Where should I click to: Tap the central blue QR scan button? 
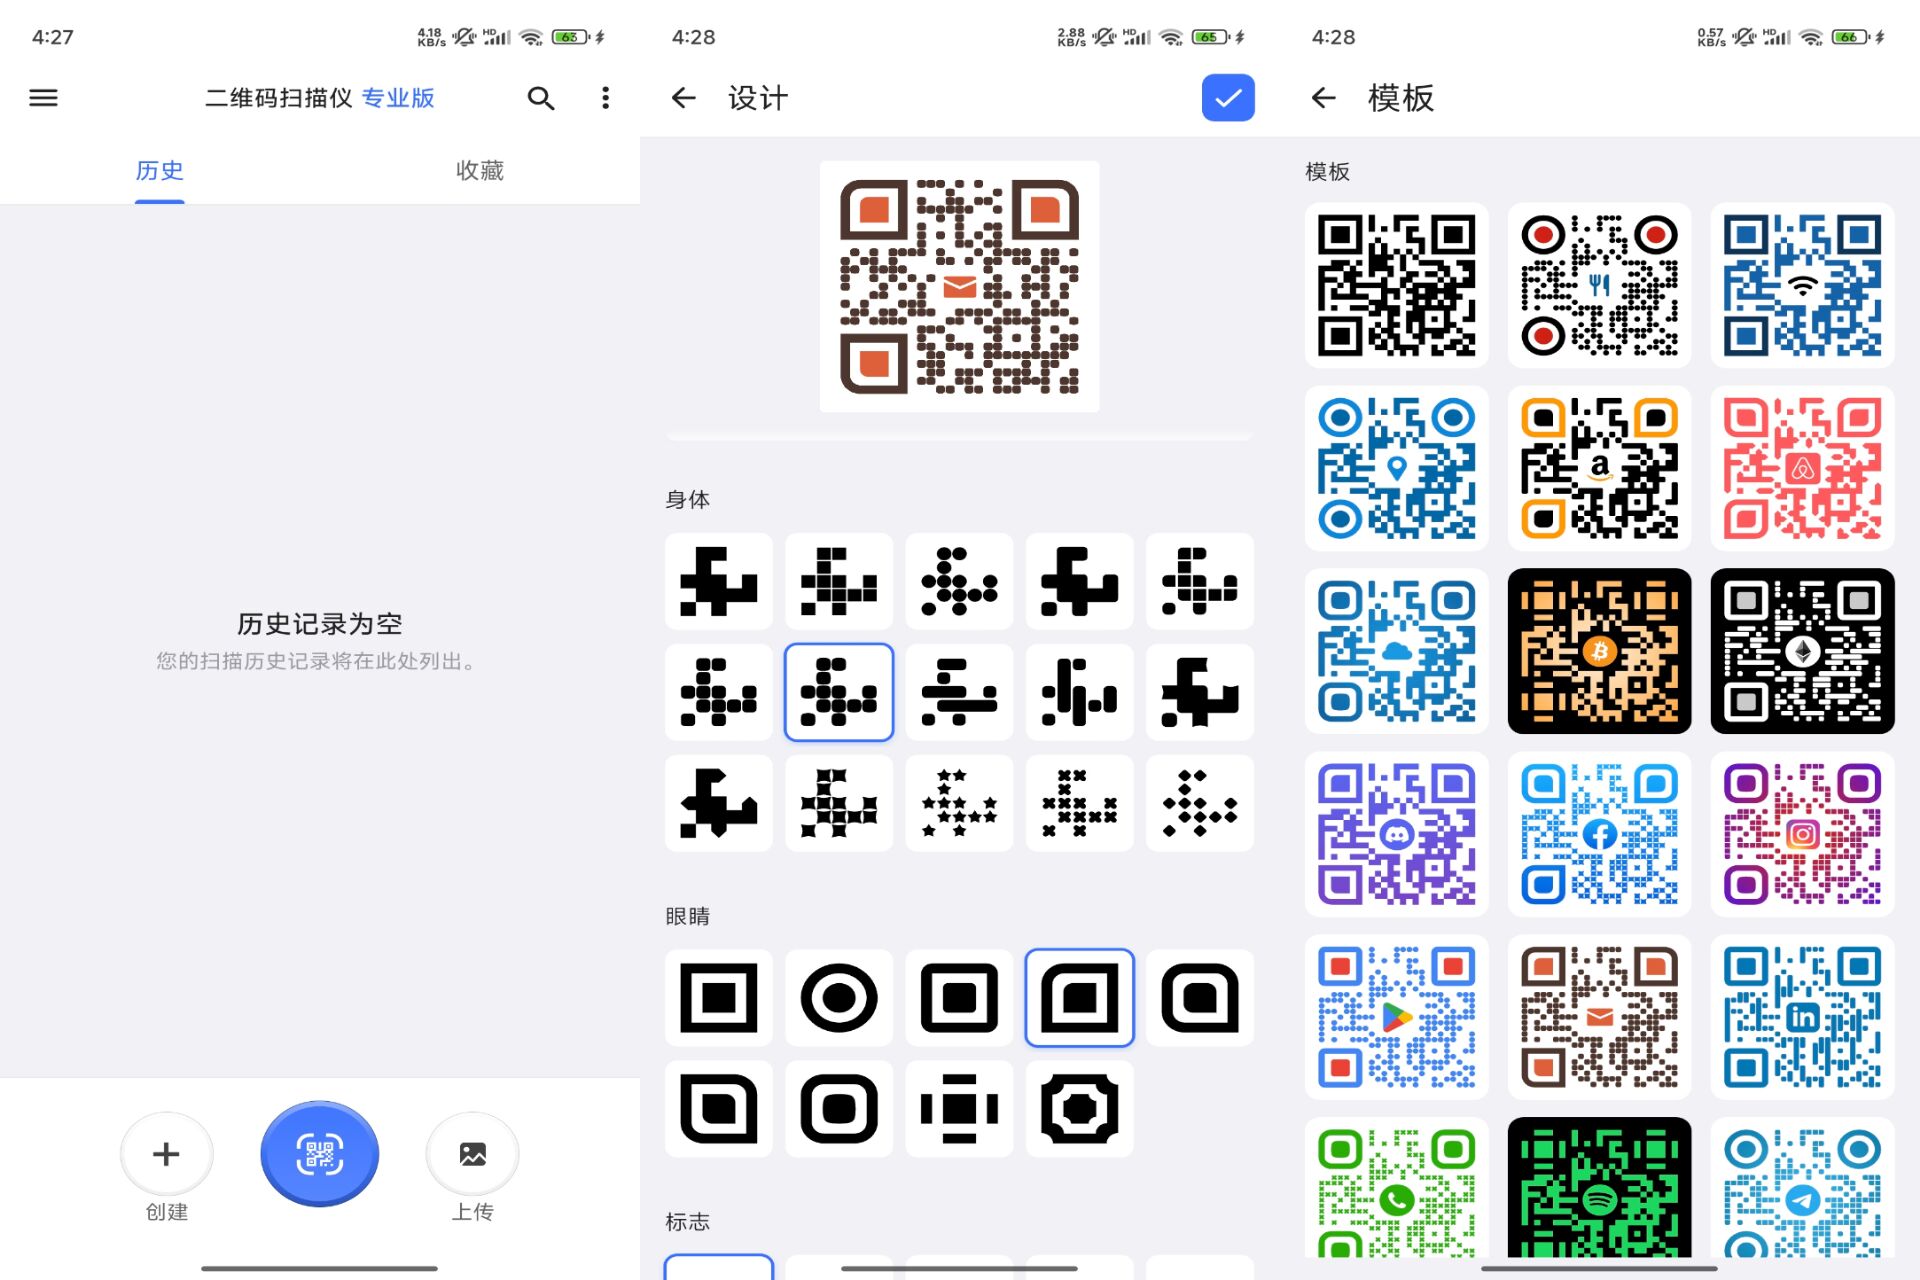click(x=319, y=1153)
